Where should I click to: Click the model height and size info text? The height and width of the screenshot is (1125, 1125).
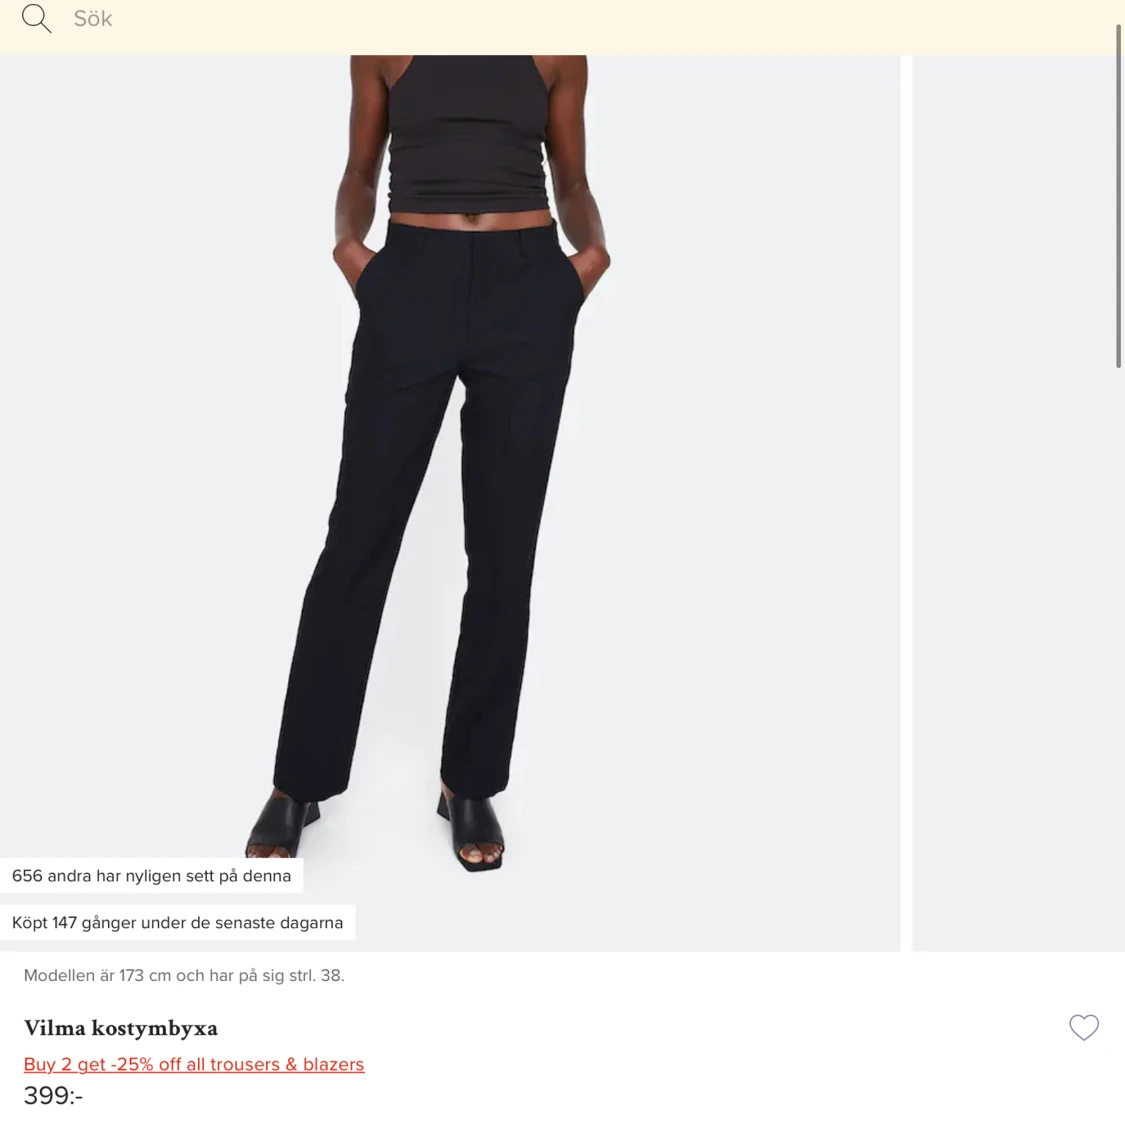point(184,976)
